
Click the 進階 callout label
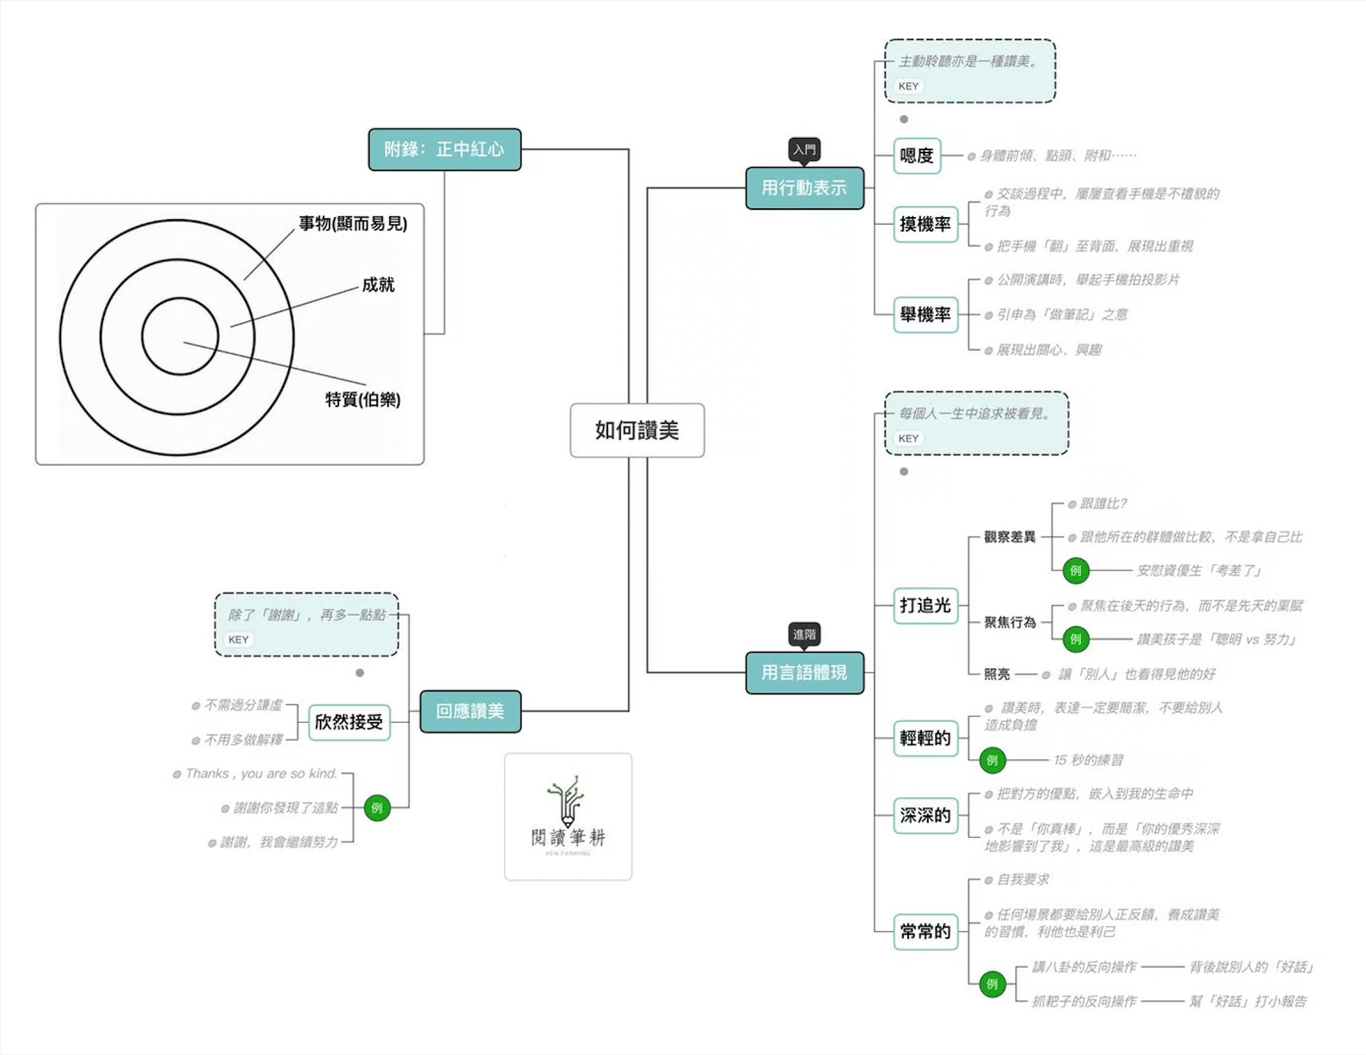pyautogui.click(x=804, y=635)
